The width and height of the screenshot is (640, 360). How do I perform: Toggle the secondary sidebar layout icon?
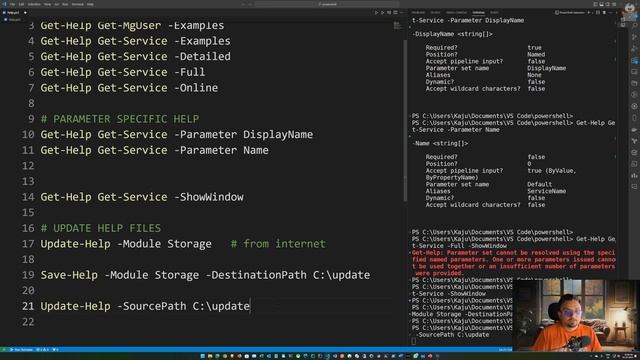coord(608,4)
